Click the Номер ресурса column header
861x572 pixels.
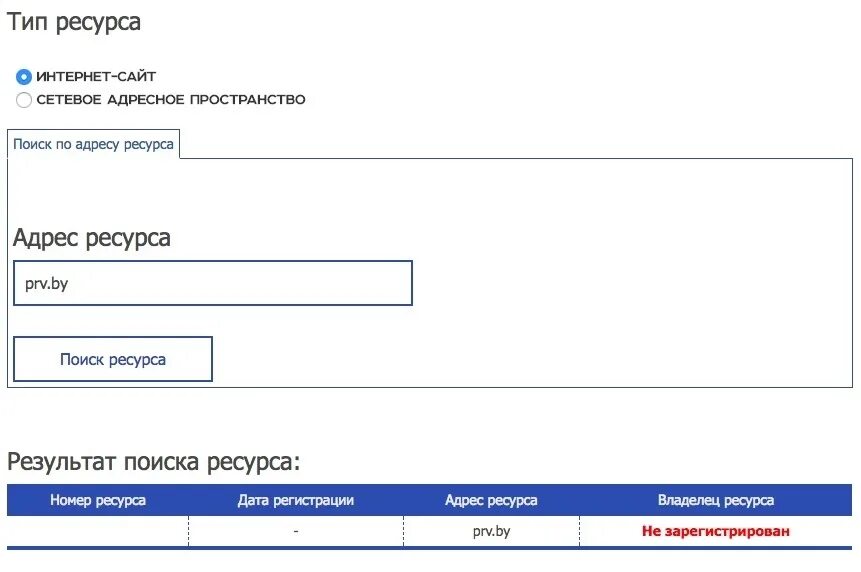click(x=98, y=500)
